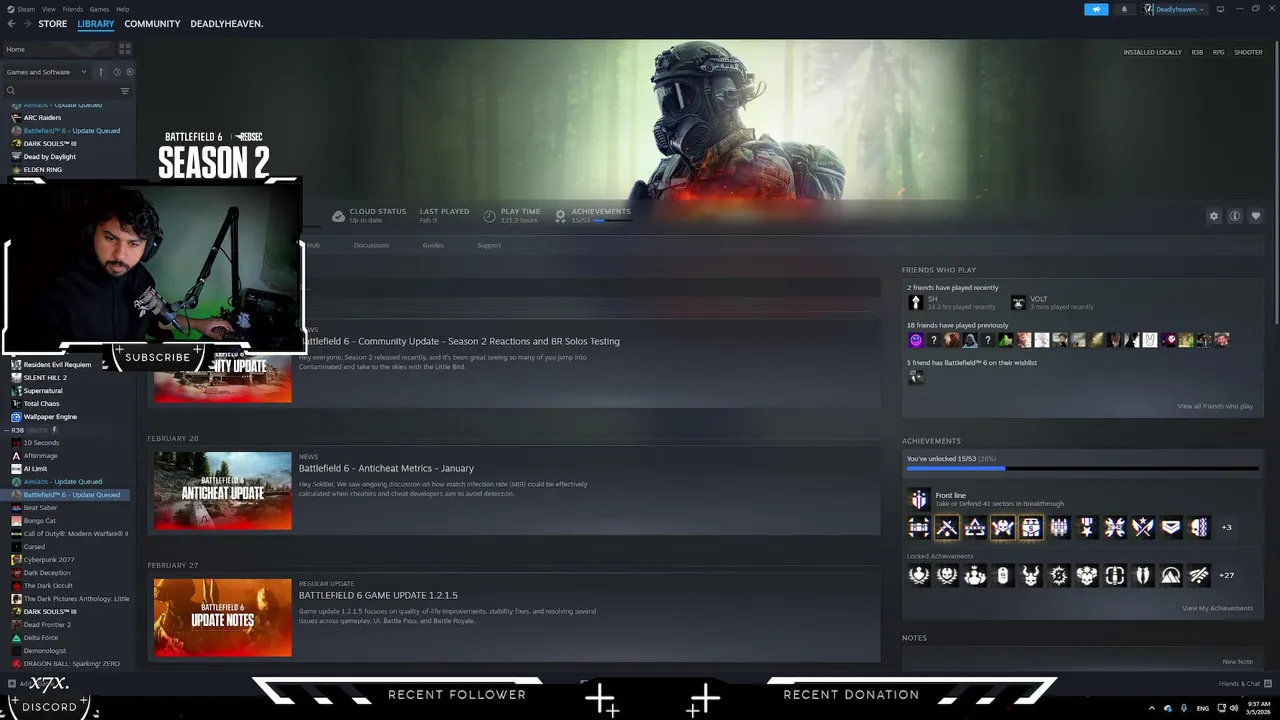Open friend VOLT's avatar
Viewport: 1280px width, 720px height.
(1018, 302)
